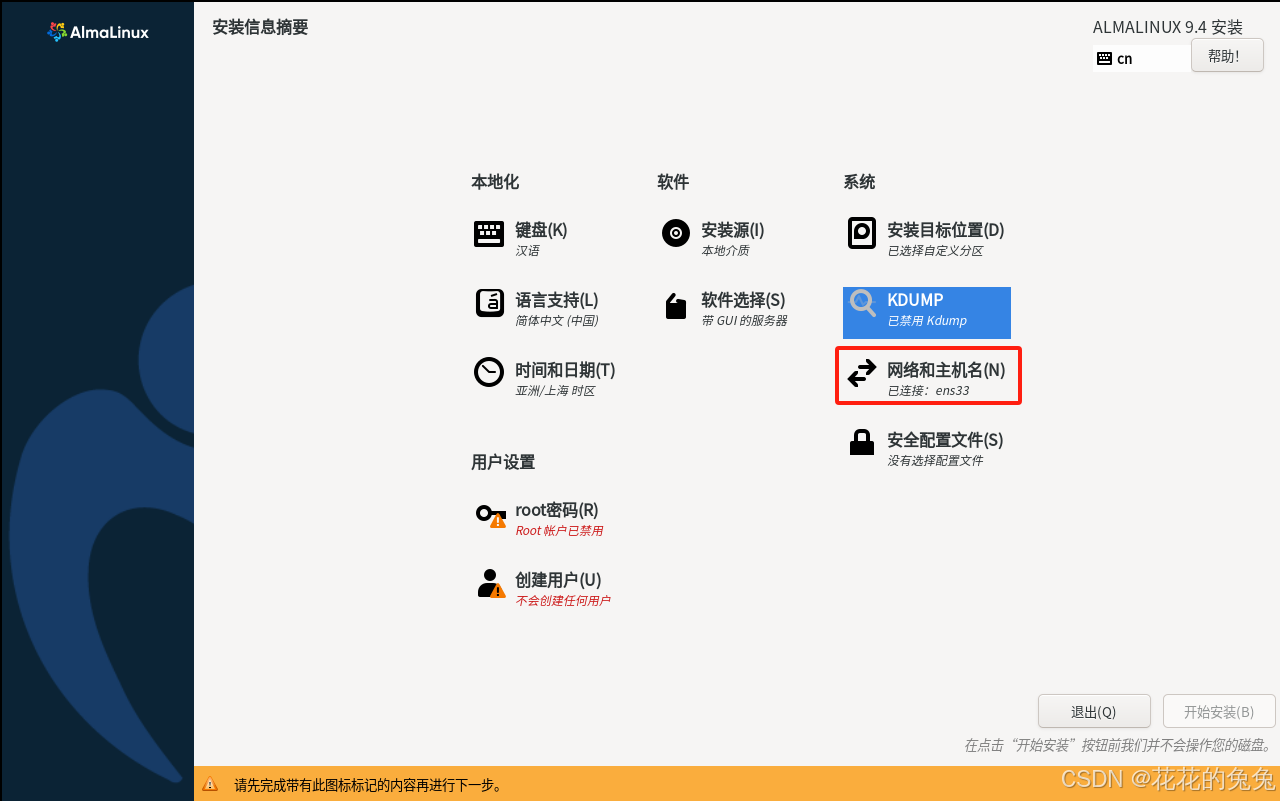Image resolution: width=1280 pixels, height=801 pixels.
Task: Click the '不会创建任何用户' status text
Action: (562, 601)
